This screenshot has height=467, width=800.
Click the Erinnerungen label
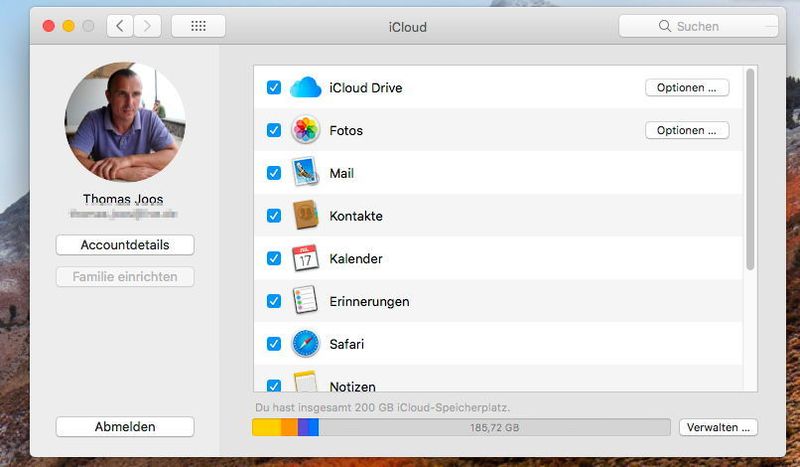369,302
